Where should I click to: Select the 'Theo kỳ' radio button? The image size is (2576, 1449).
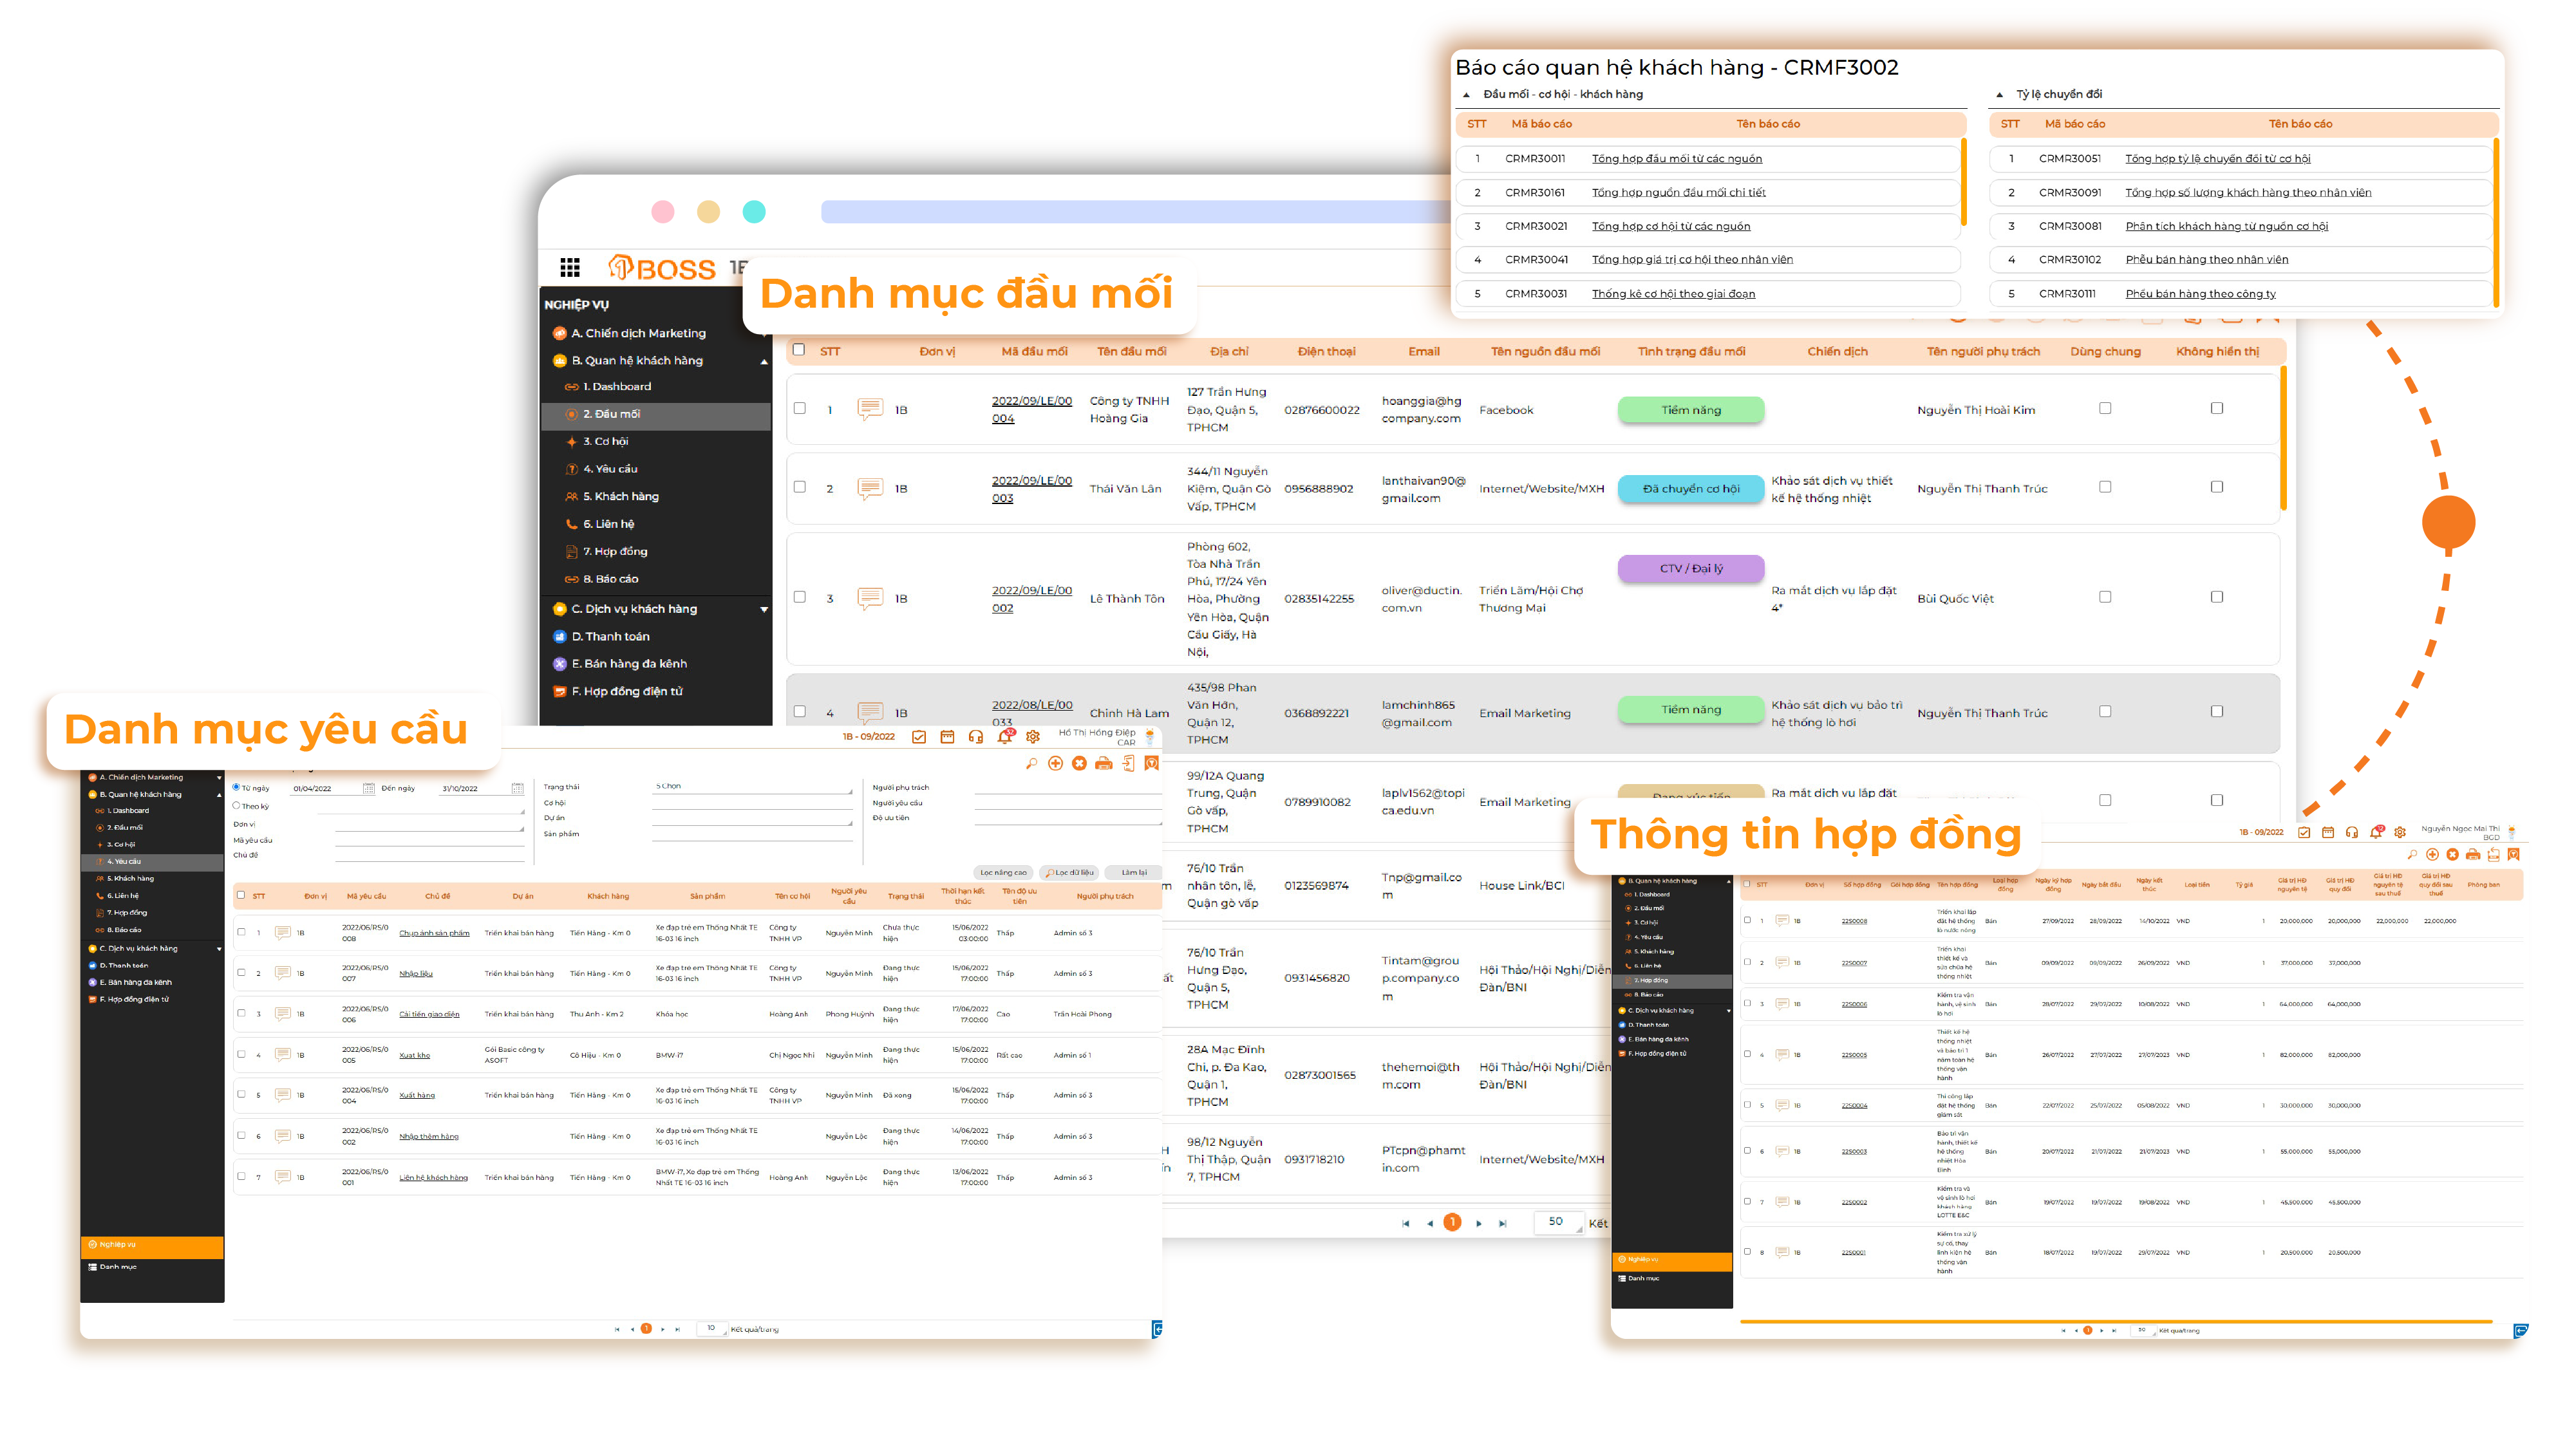[x=237, y=805]
